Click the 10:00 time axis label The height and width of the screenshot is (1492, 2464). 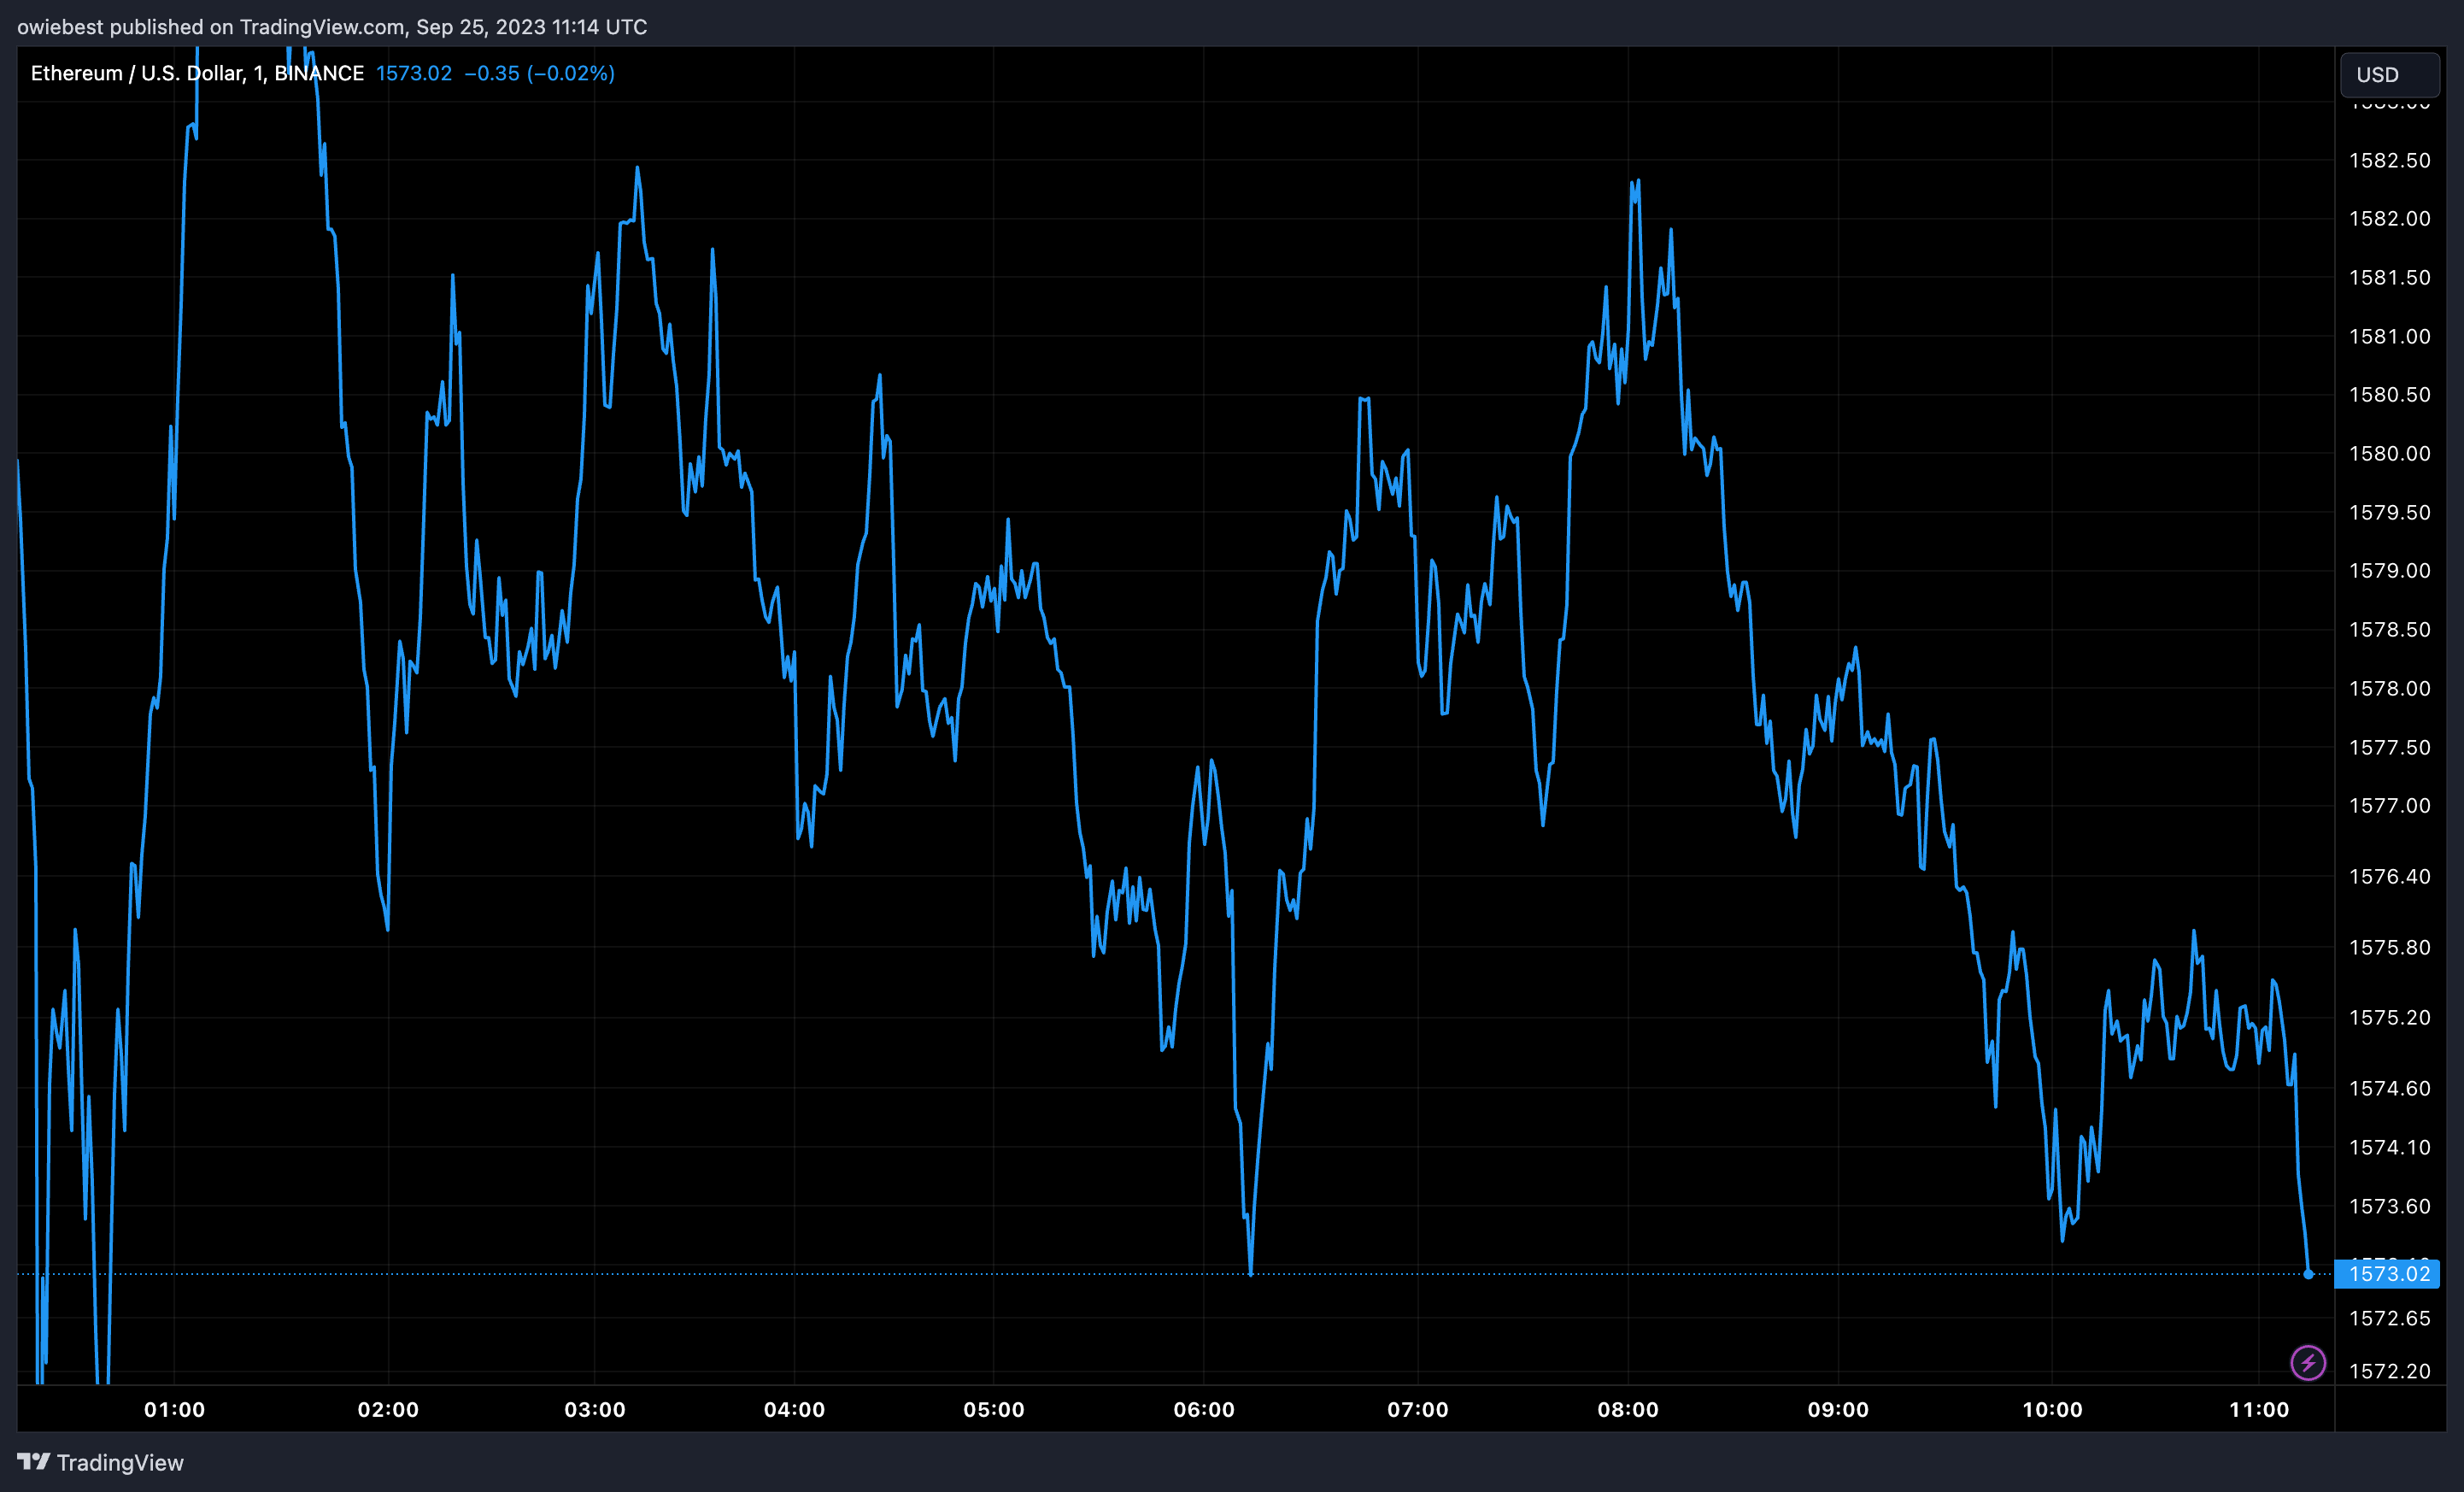[x=2052, y=1409]
